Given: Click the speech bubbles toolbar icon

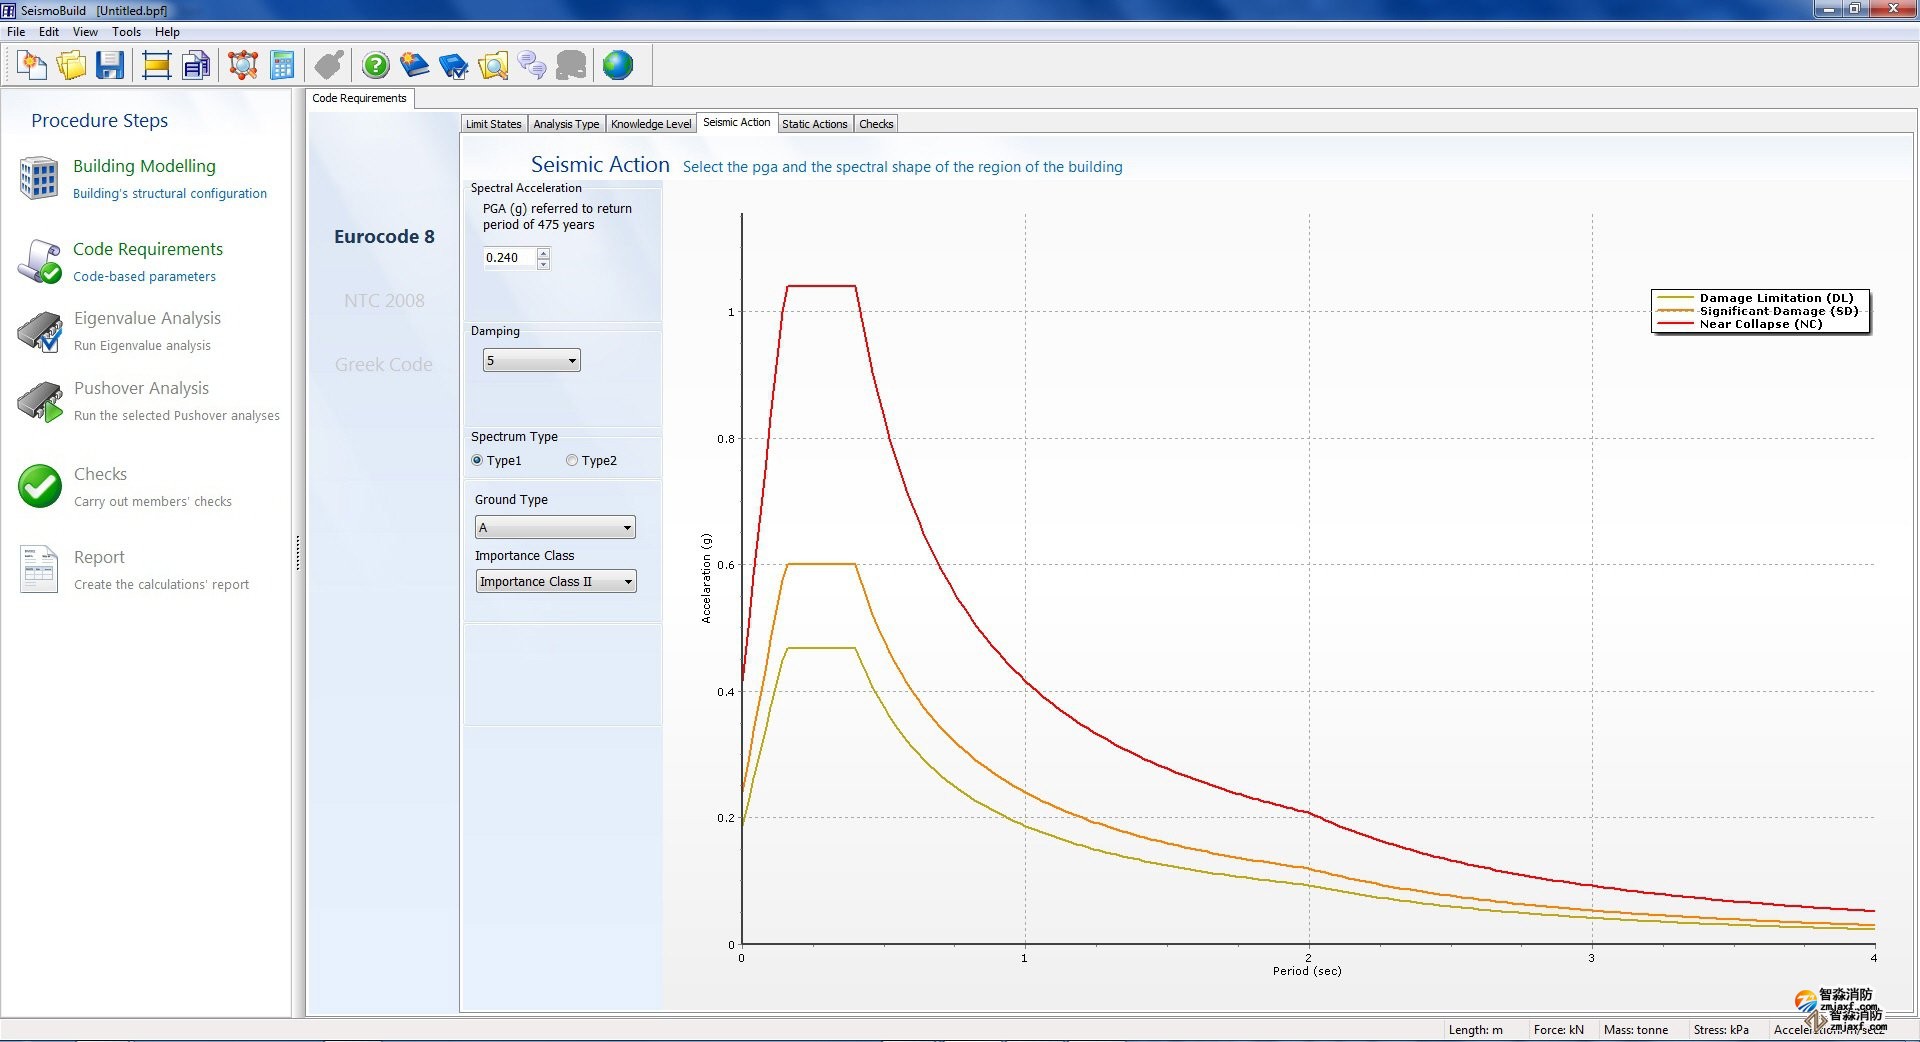Looking at the screenshot, I should pos(532,66).
